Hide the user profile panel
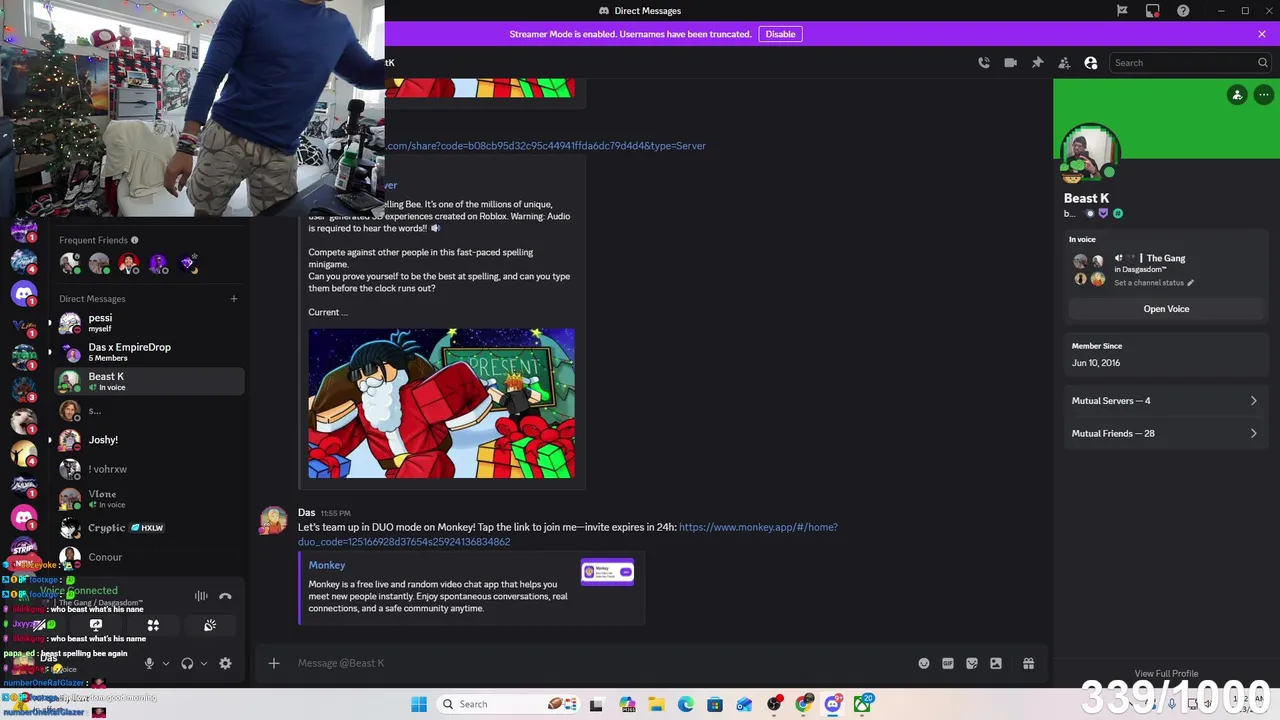Screen dimensions: 1280x720 pos(1091,62)
